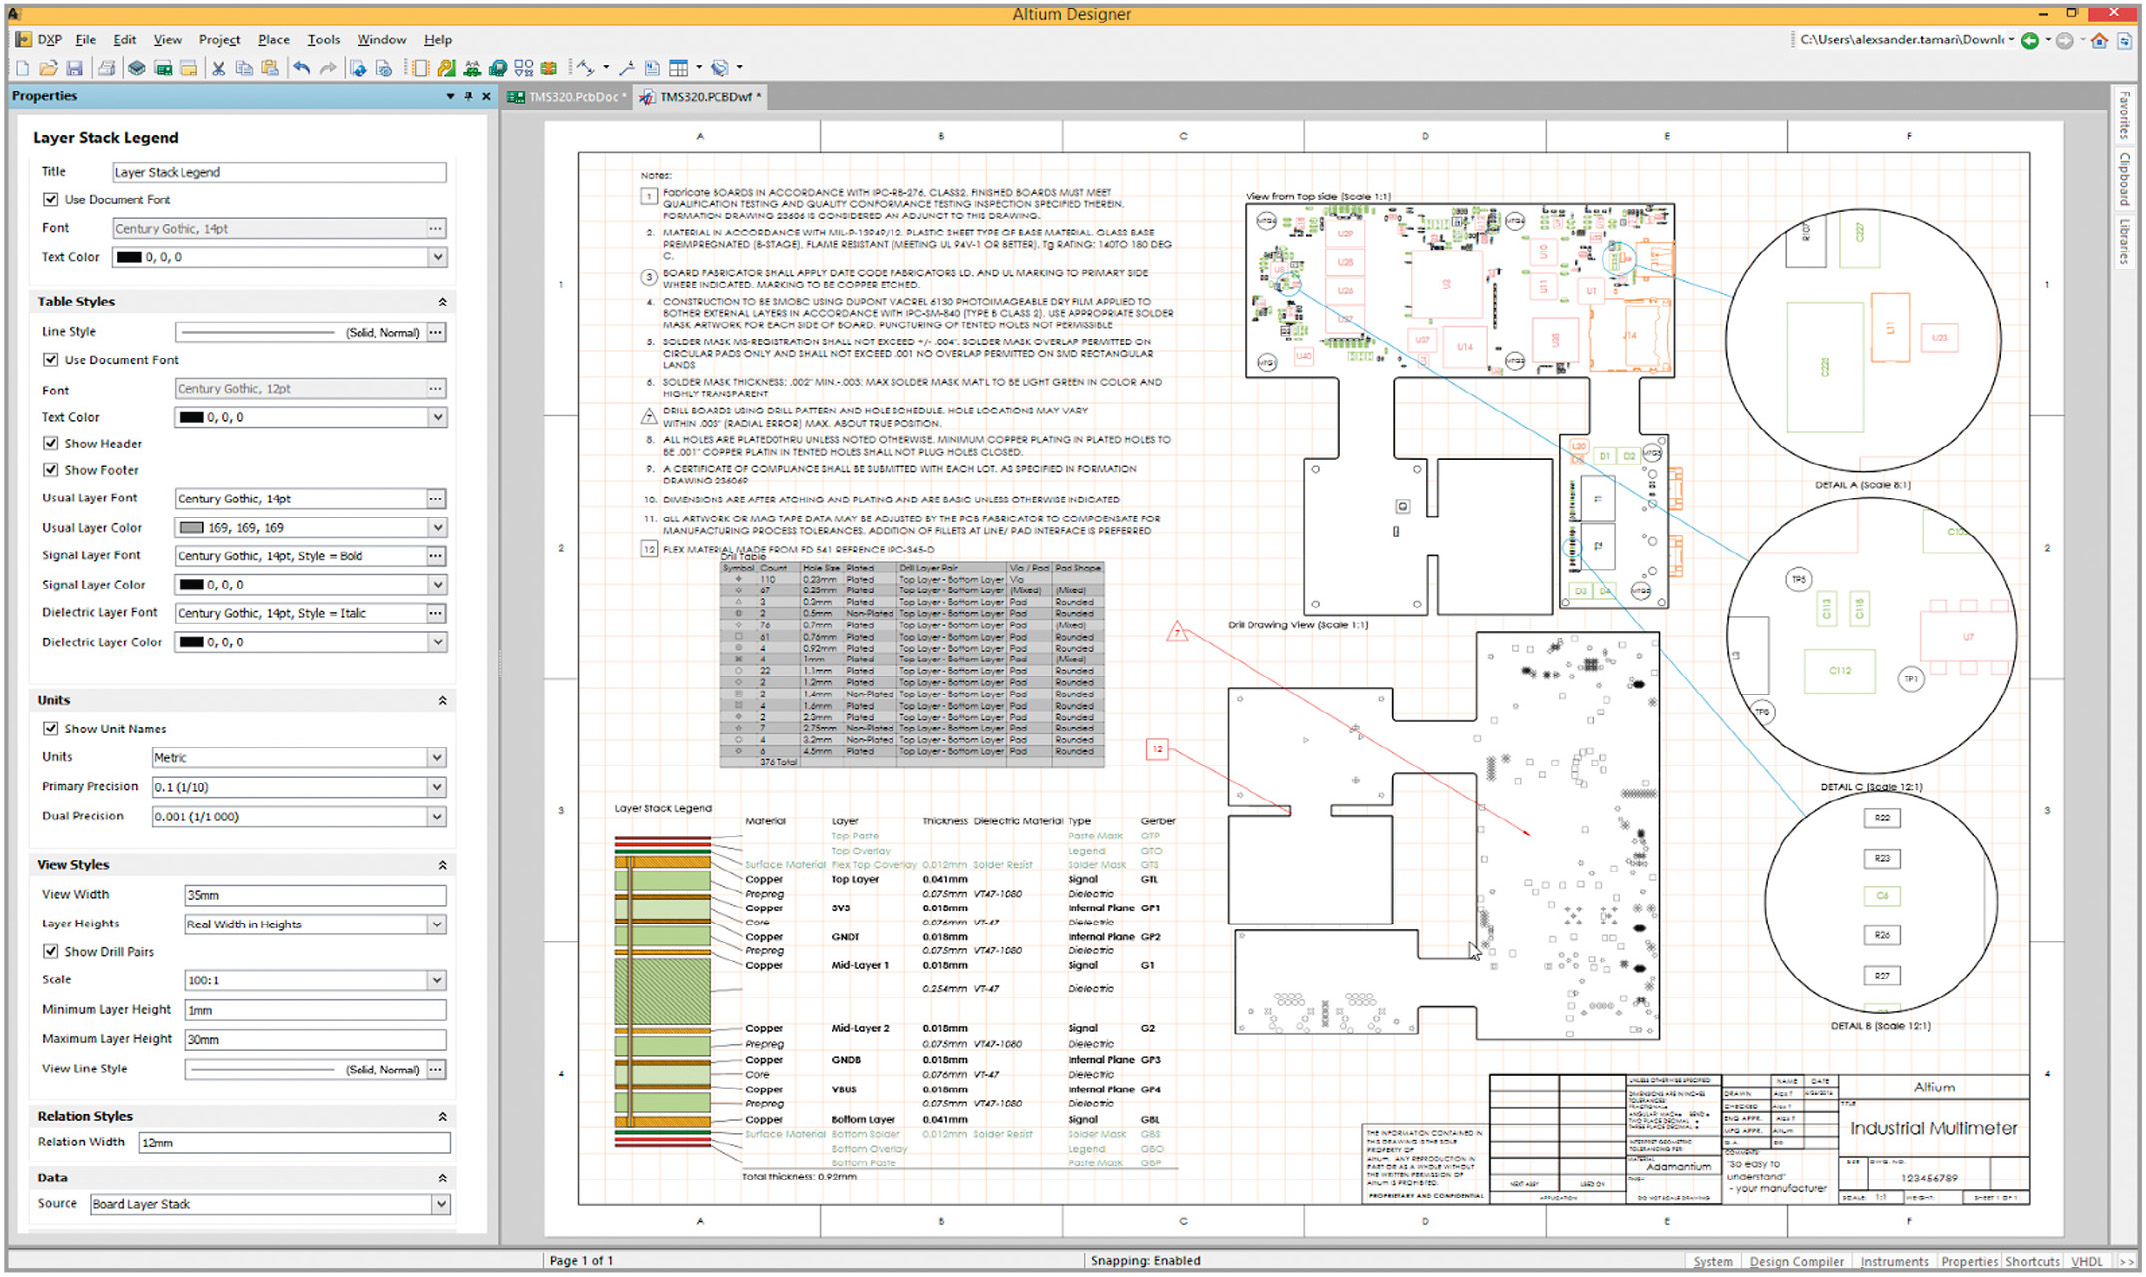
Task: Click the Title input field
Action: coord(279,173)
